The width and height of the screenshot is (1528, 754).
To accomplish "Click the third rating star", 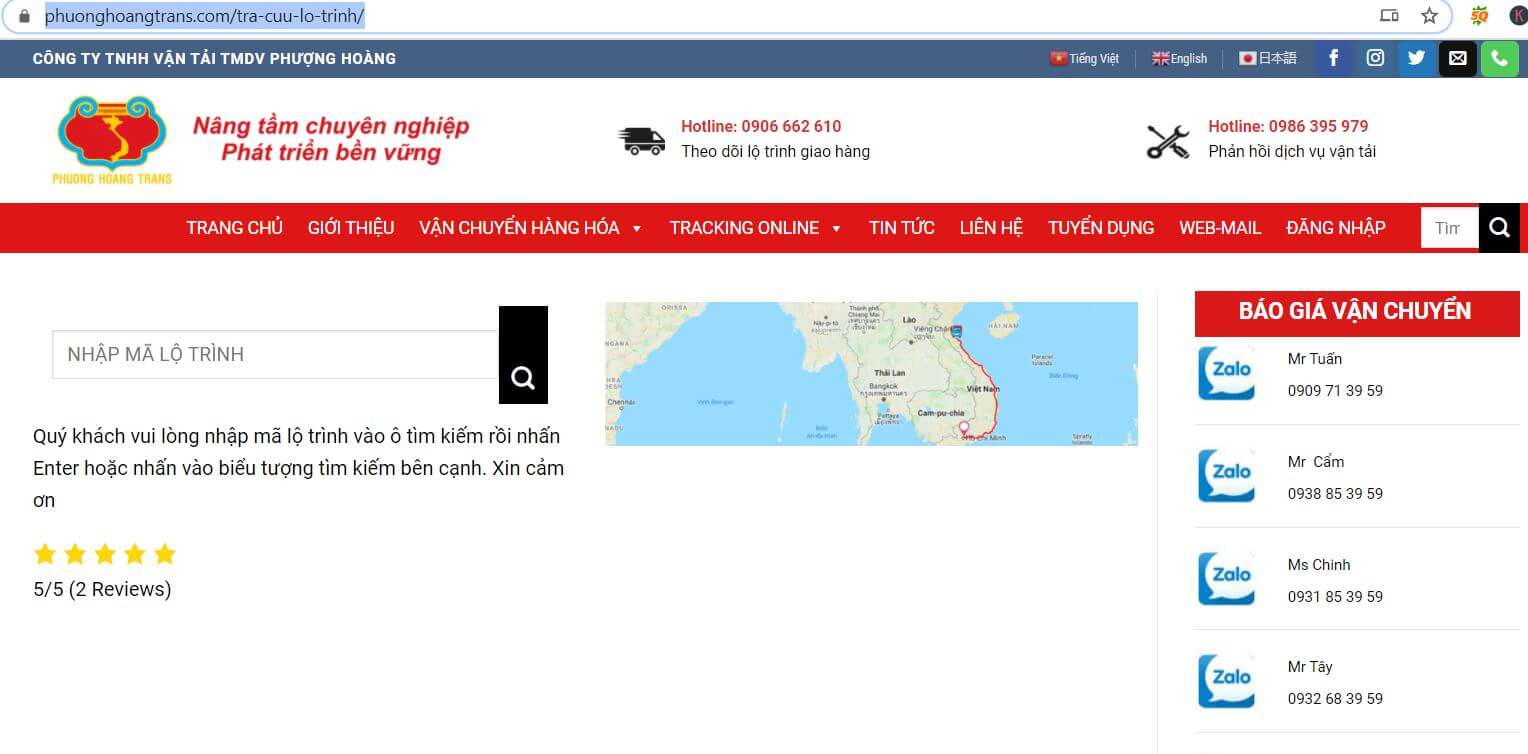I will tap(105, 554).
